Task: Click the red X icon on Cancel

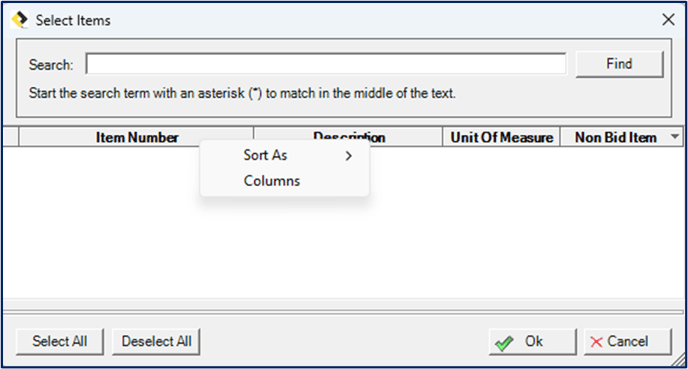Action: tap(596, 342)
